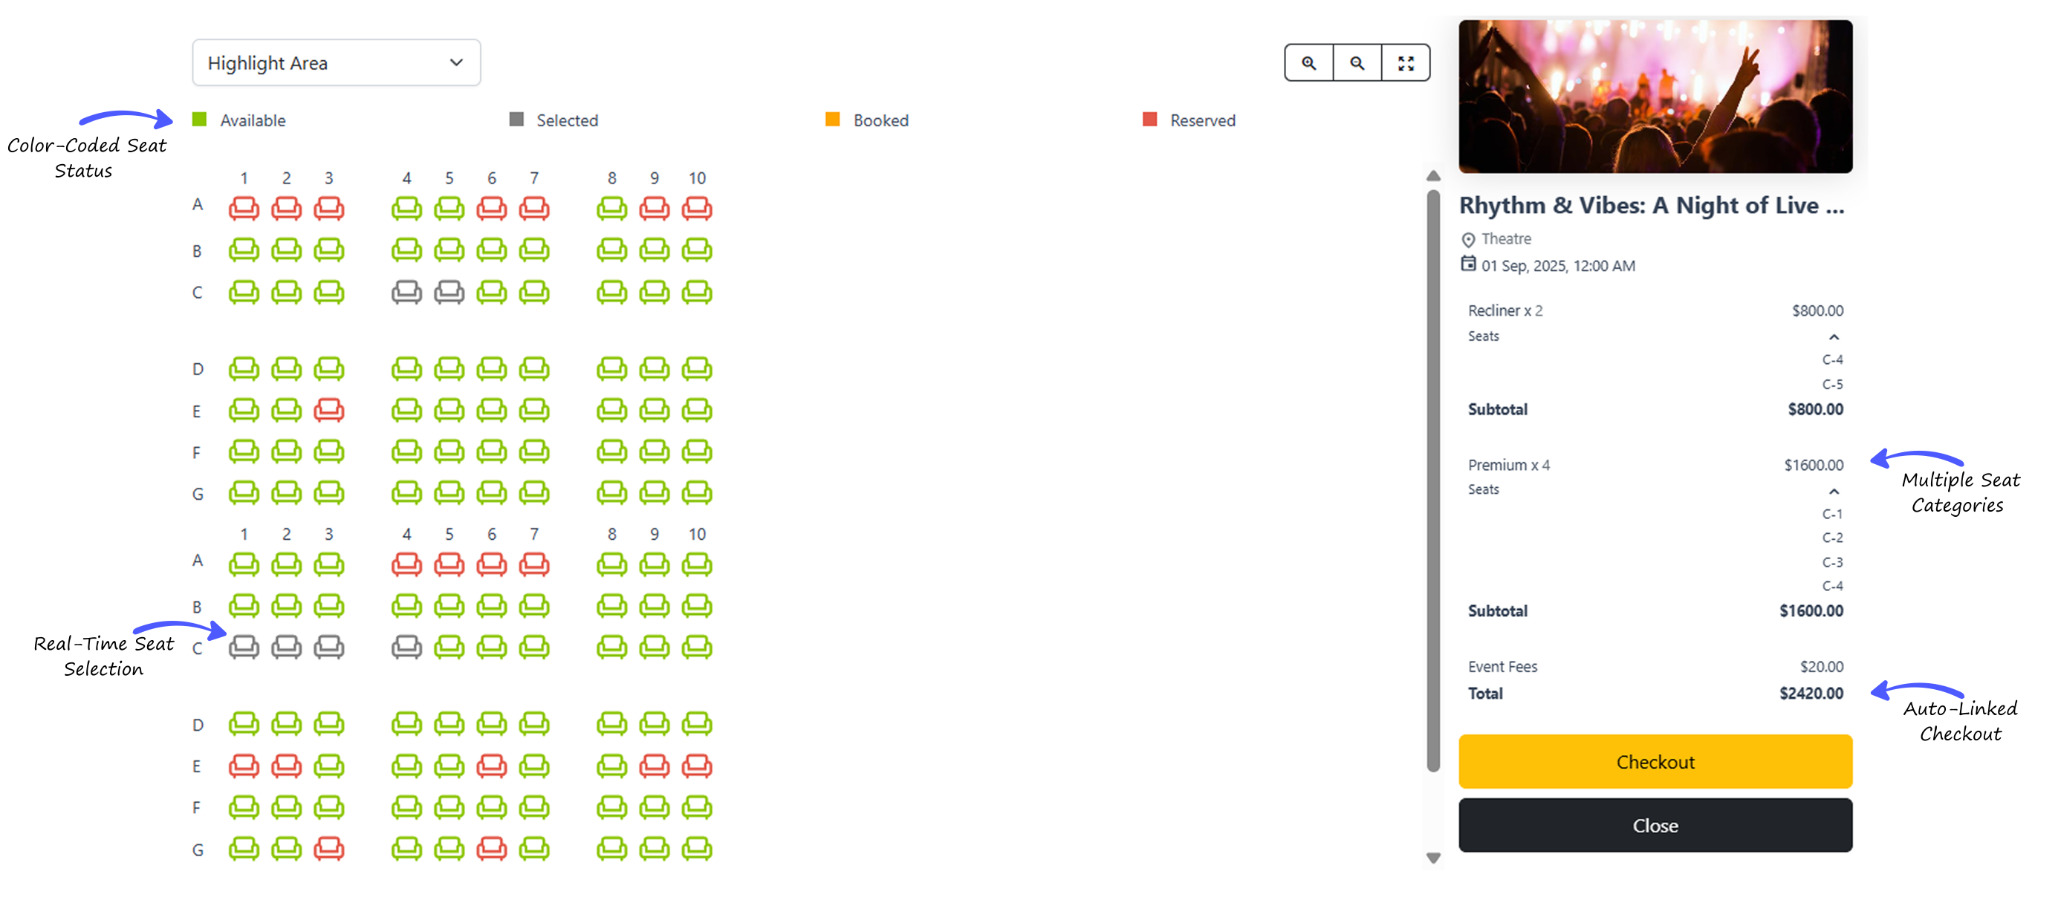
Task: Pick seat F-1 in the lower section
Action: [x=244, y=806]
